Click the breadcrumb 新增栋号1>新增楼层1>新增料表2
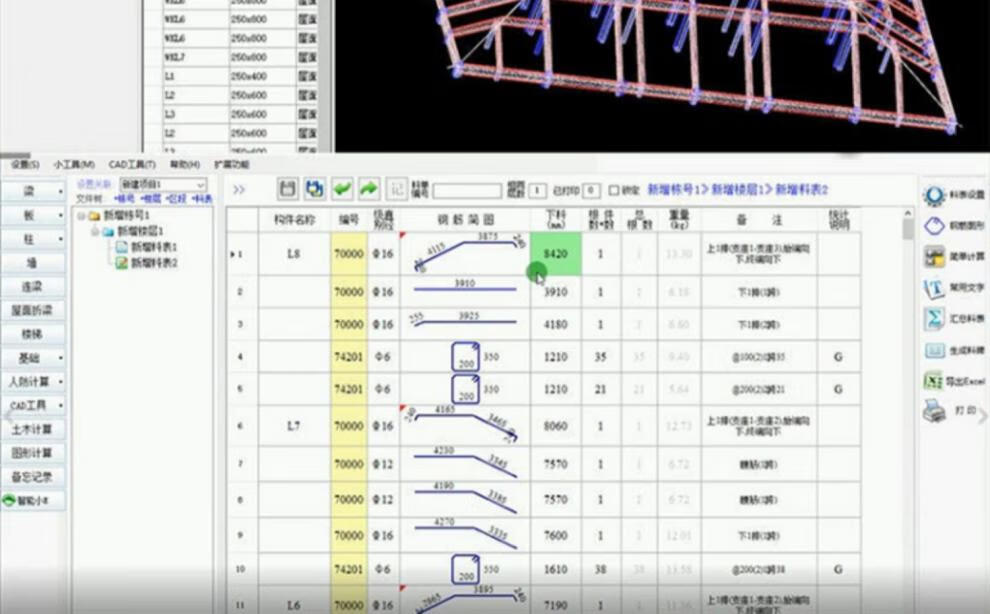The height and width of the screenshot is (614, 990). 737,190
